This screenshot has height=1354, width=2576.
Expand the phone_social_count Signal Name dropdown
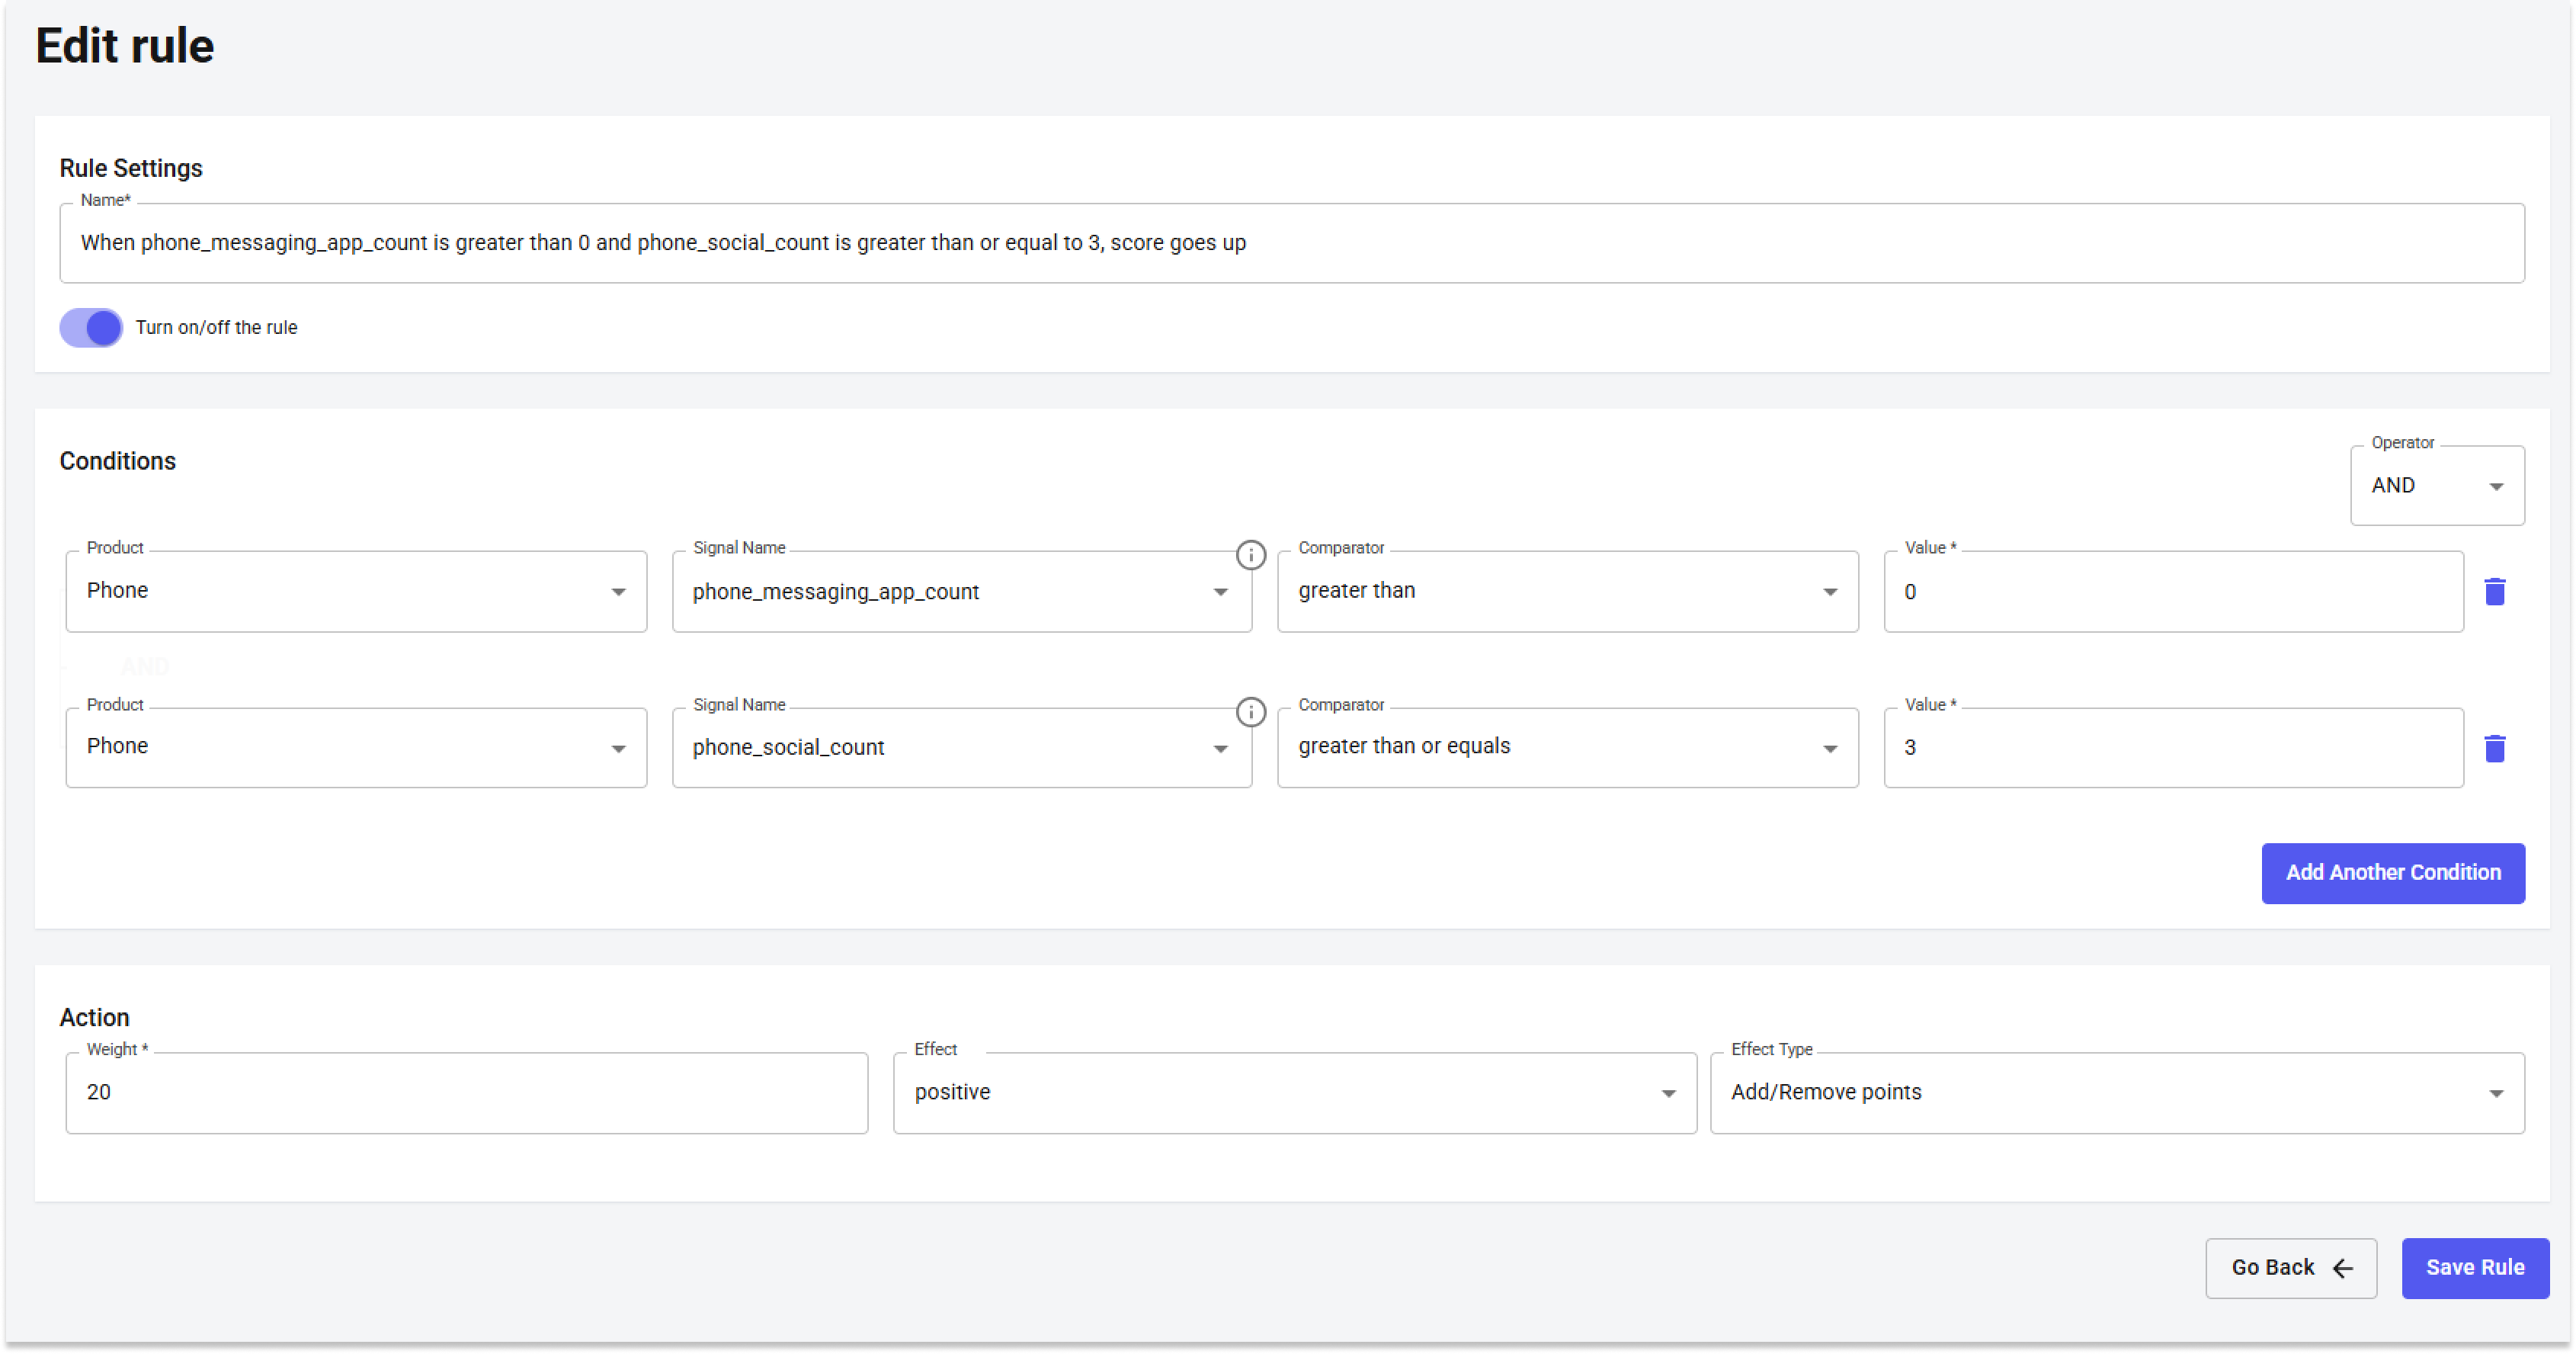point(960,748)
